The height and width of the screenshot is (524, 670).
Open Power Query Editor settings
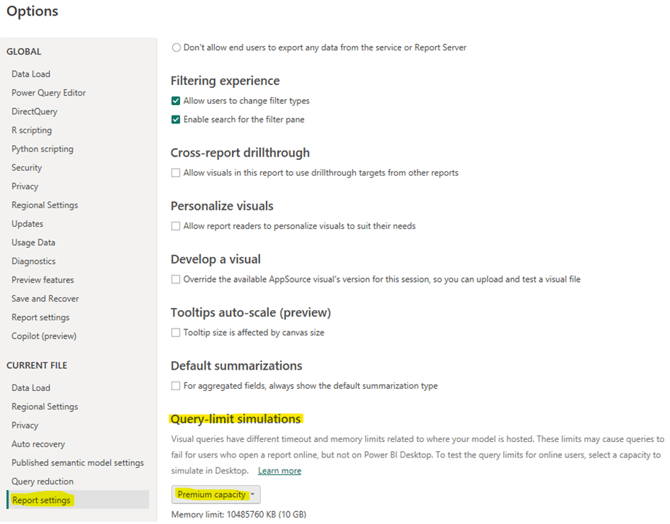48,93
